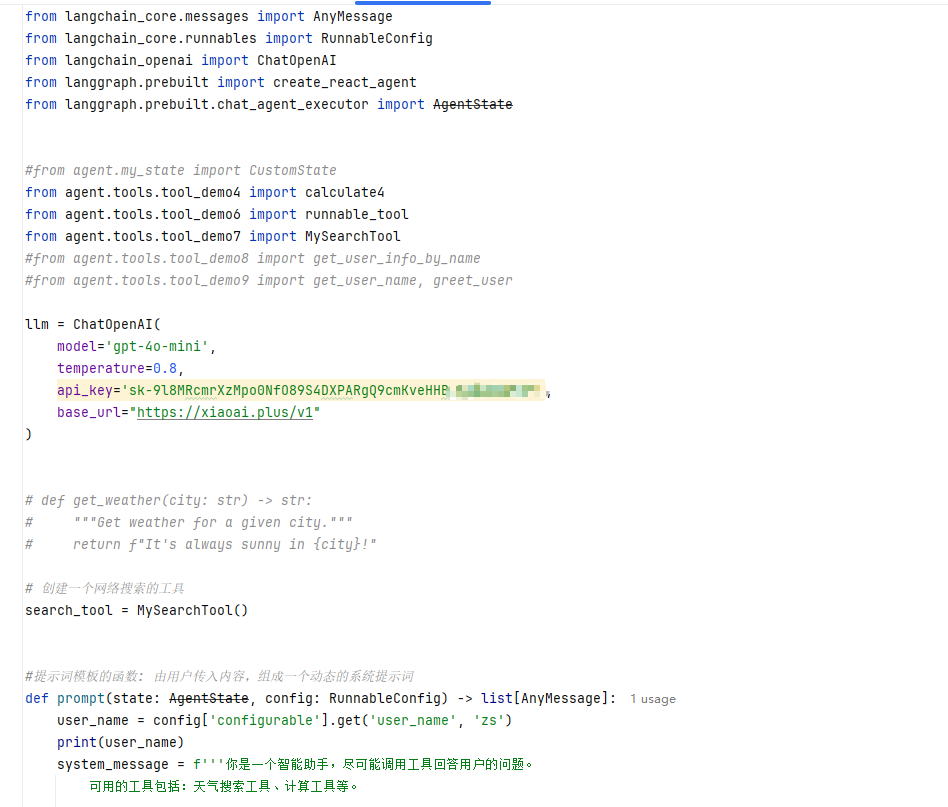Image resolution: width=948 pixels, height=807 pixels.
Task: Click the "Get weather for a given city." docstring
Action: pos(213,522)
